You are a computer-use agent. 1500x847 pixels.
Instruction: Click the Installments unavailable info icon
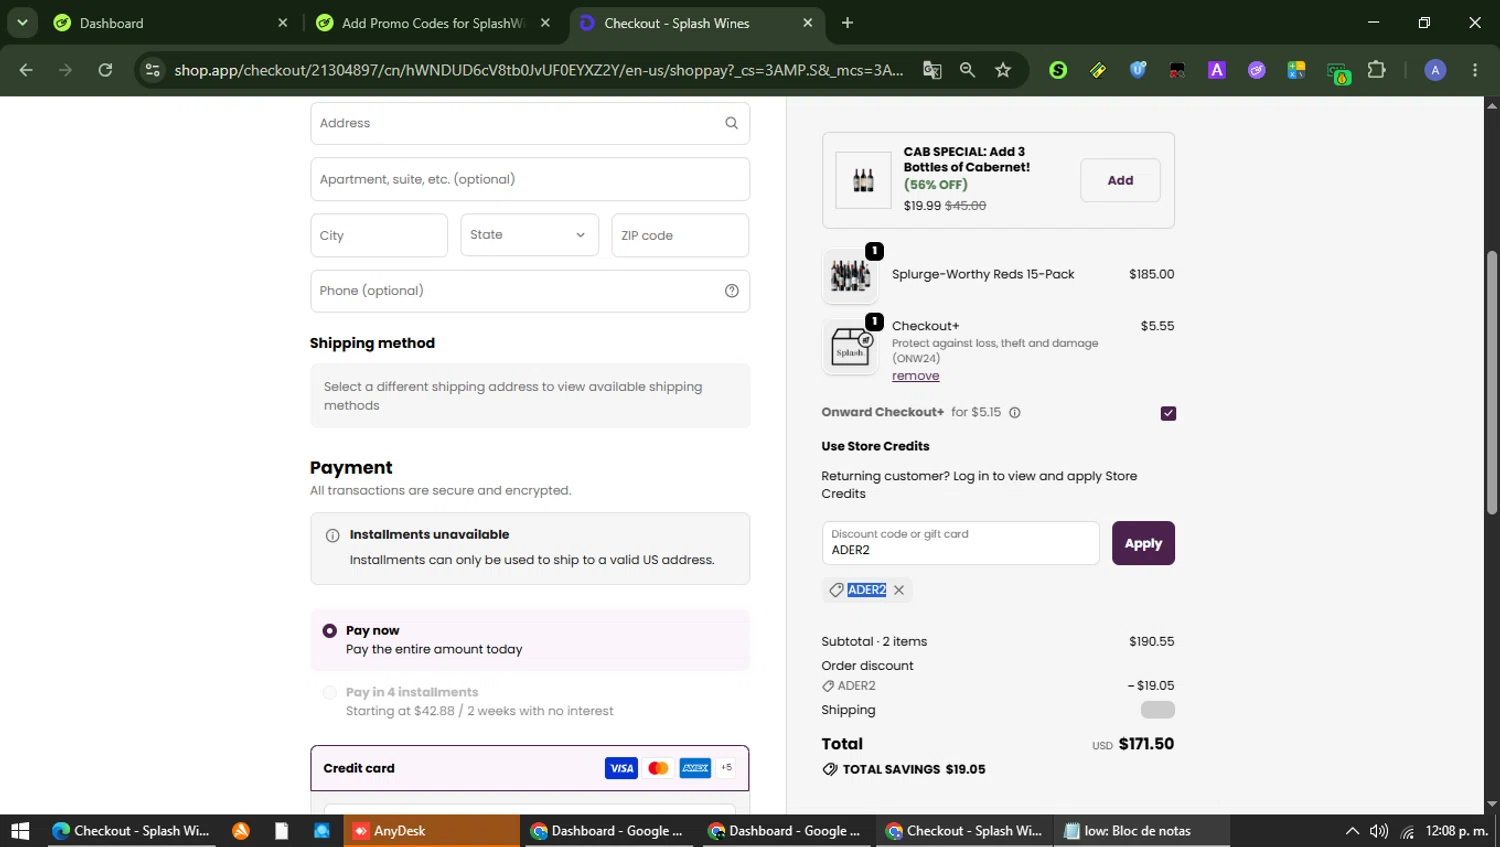click(332, 535)
